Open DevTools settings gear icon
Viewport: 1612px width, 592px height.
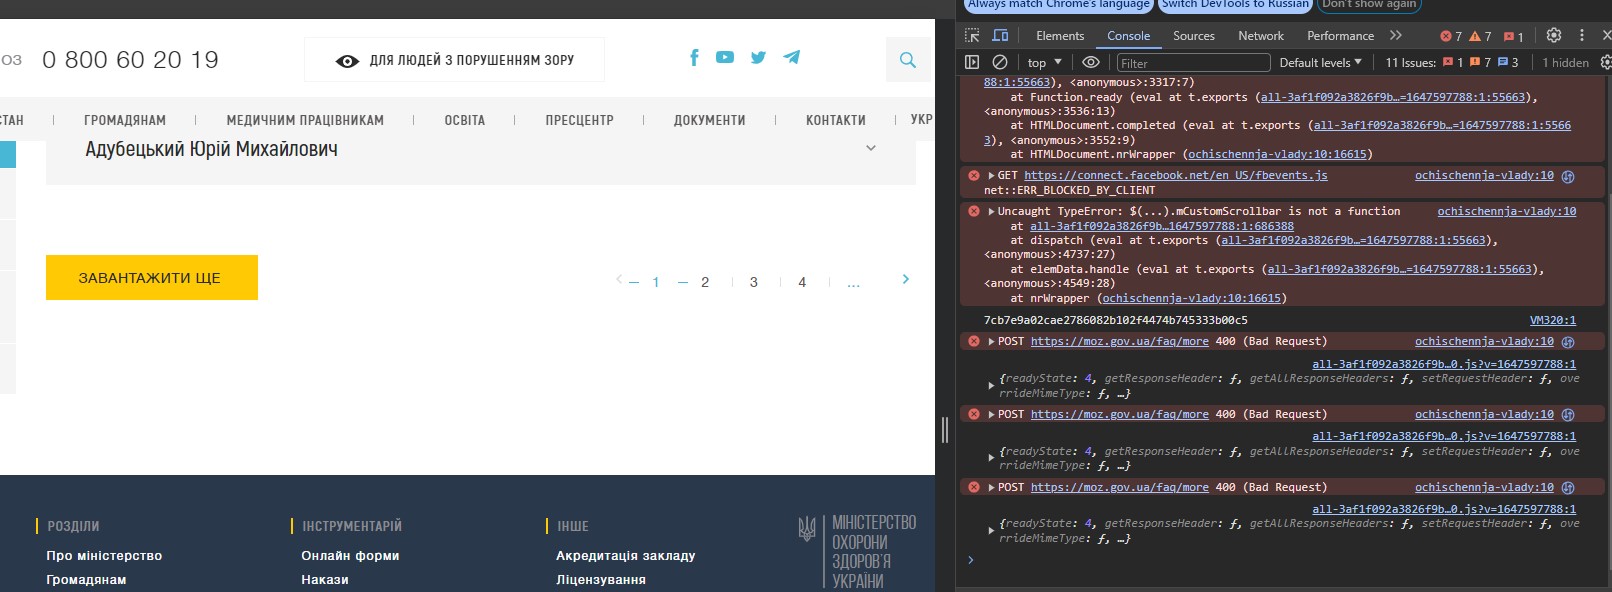[x=1553, y=35]
